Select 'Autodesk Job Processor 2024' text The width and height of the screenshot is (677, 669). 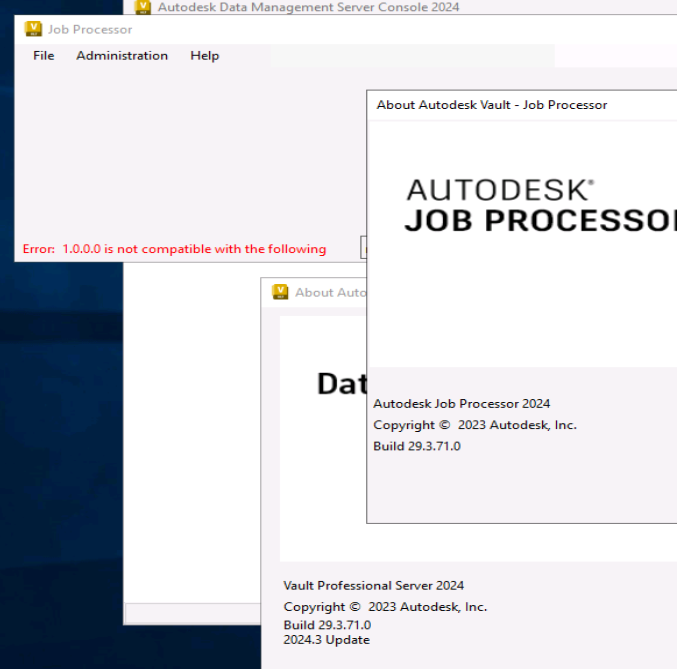462,404
